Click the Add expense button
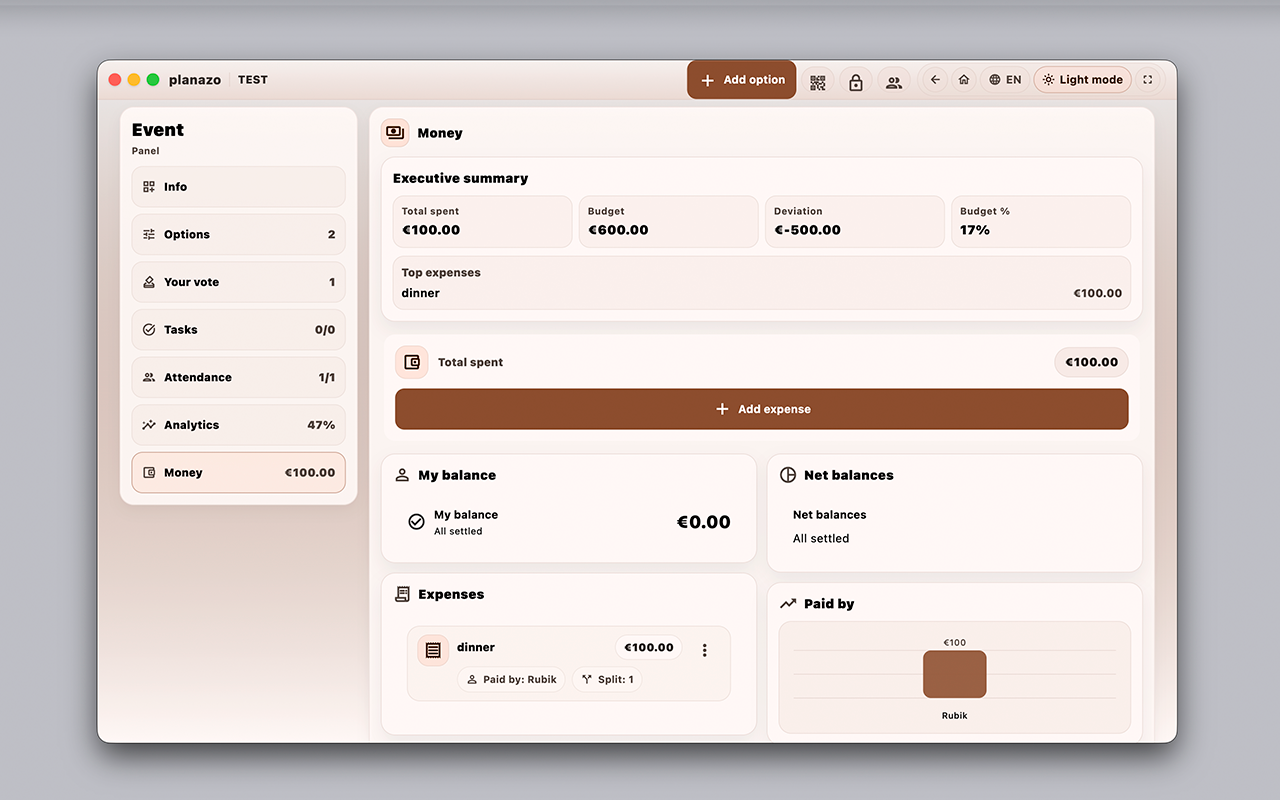 pyautogui.click(x=762, y=409)
